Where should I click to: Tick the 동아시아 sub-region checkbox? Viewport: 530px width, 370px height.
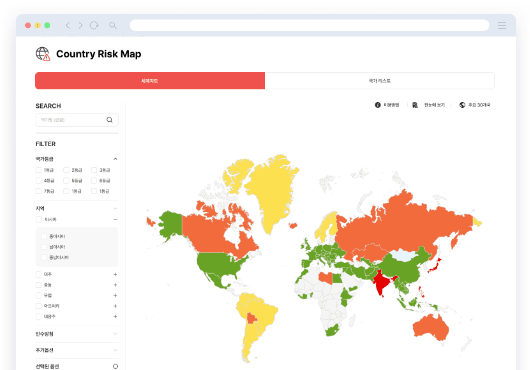click(44, 236)
